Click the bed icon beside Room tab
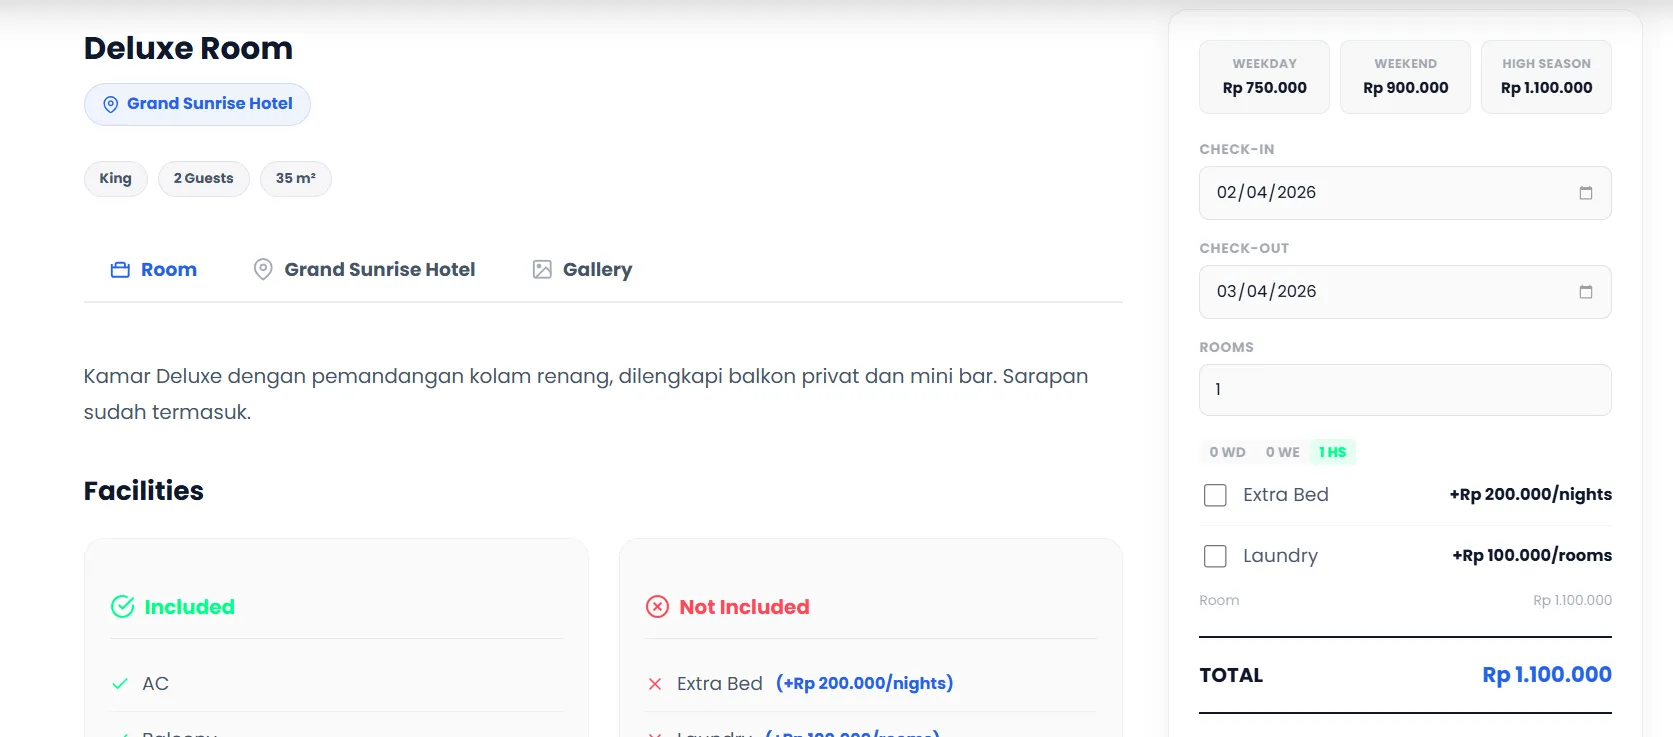The image size is (1673, 737). pyautogui.click(x=120, y=270)
